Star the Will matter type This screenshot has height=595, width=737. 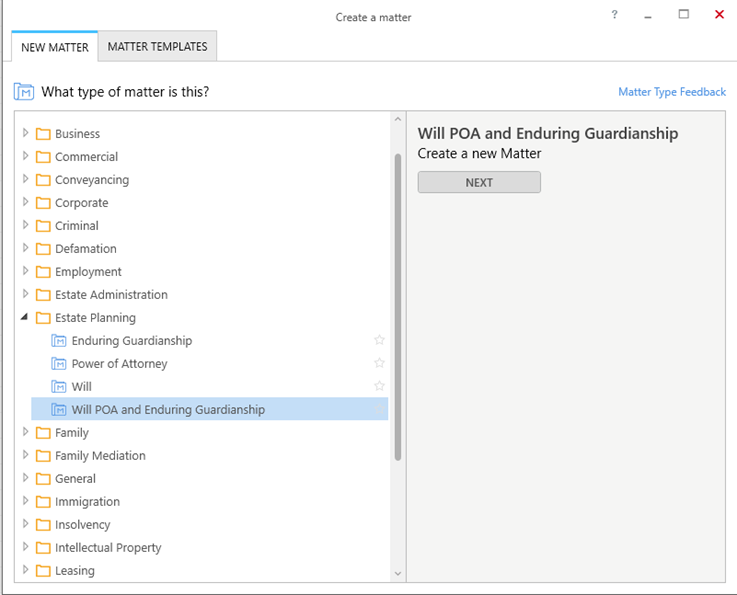click(379, 387)
